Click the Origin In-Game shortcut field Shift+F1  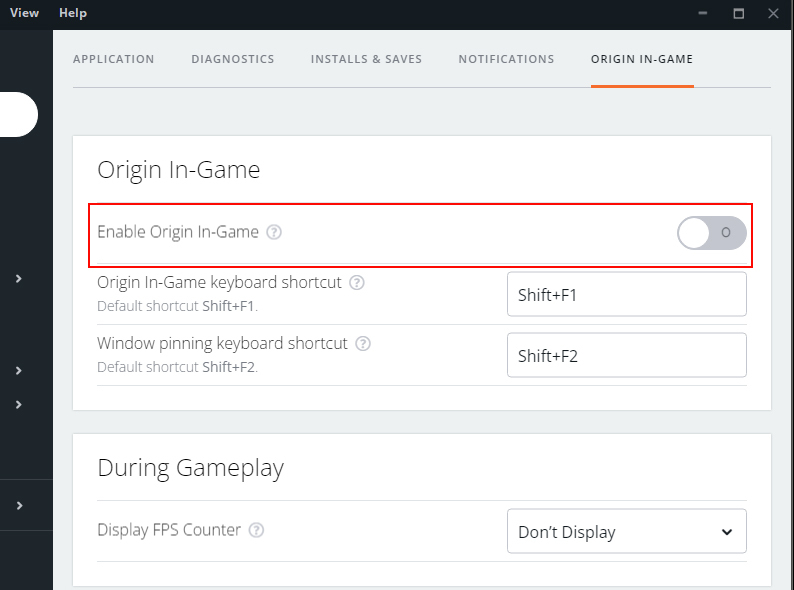(626, 295)
